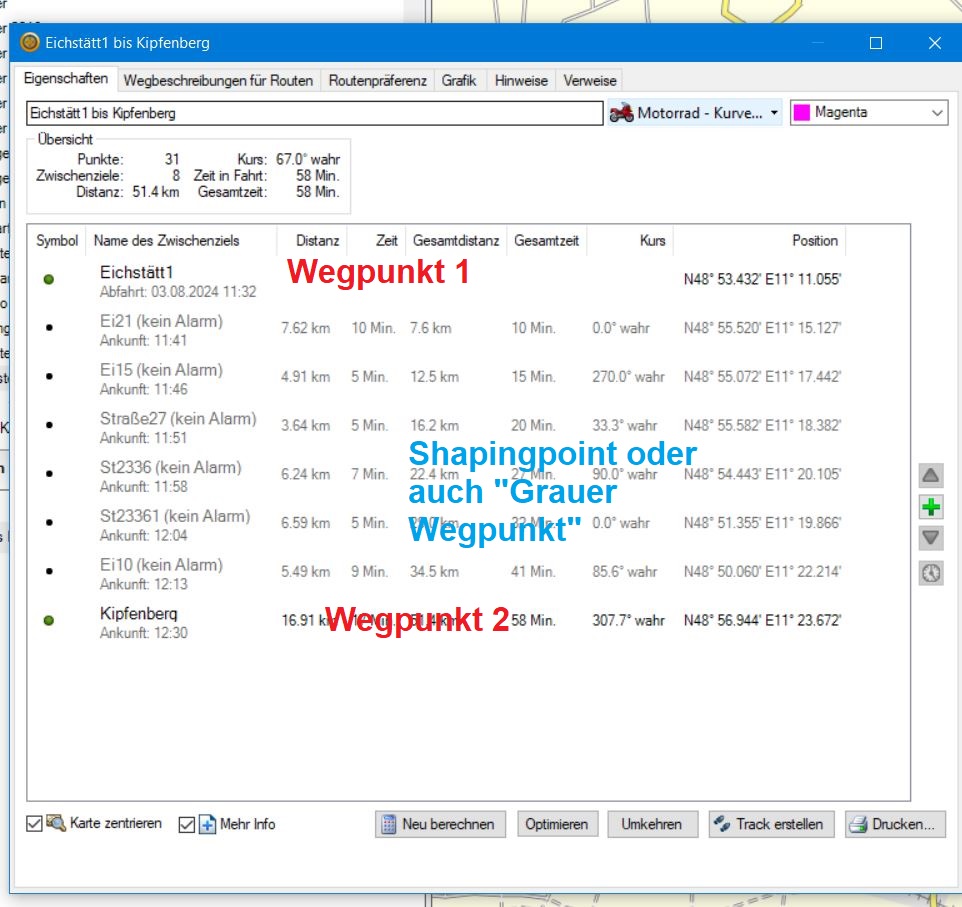Viewport: 962px width, 907px height.
Task: Click the black dot symbol for Ei21
Action: click(49, 328)
